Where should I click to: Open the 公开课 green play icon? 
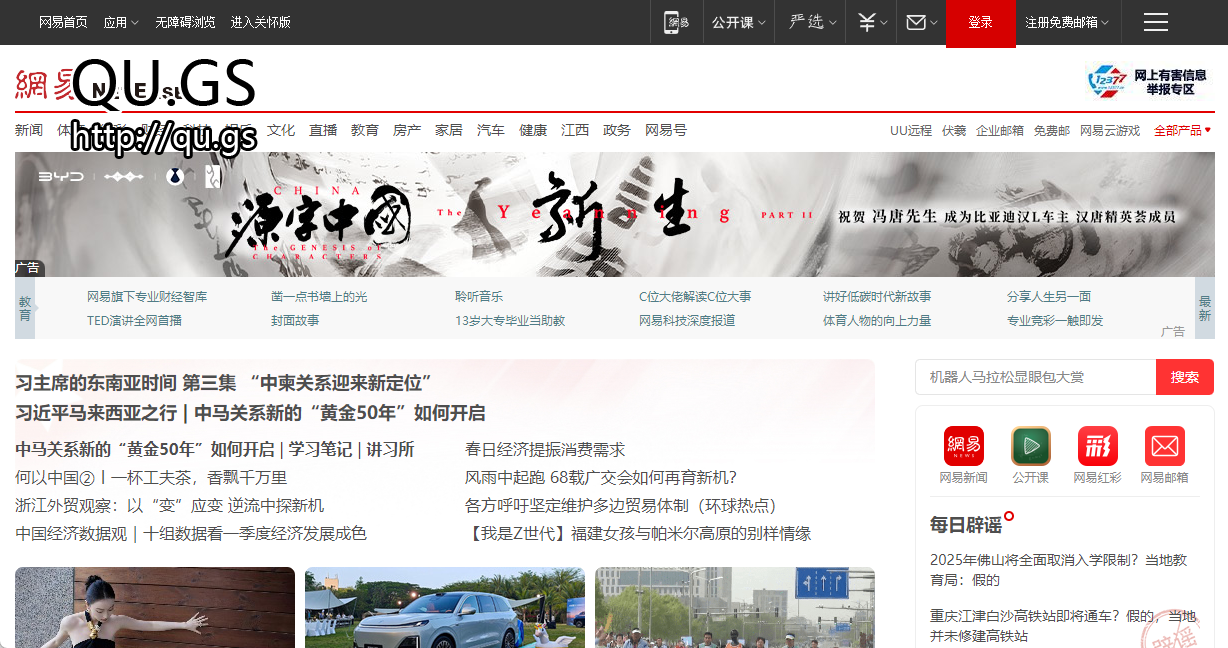[1030, 446]
